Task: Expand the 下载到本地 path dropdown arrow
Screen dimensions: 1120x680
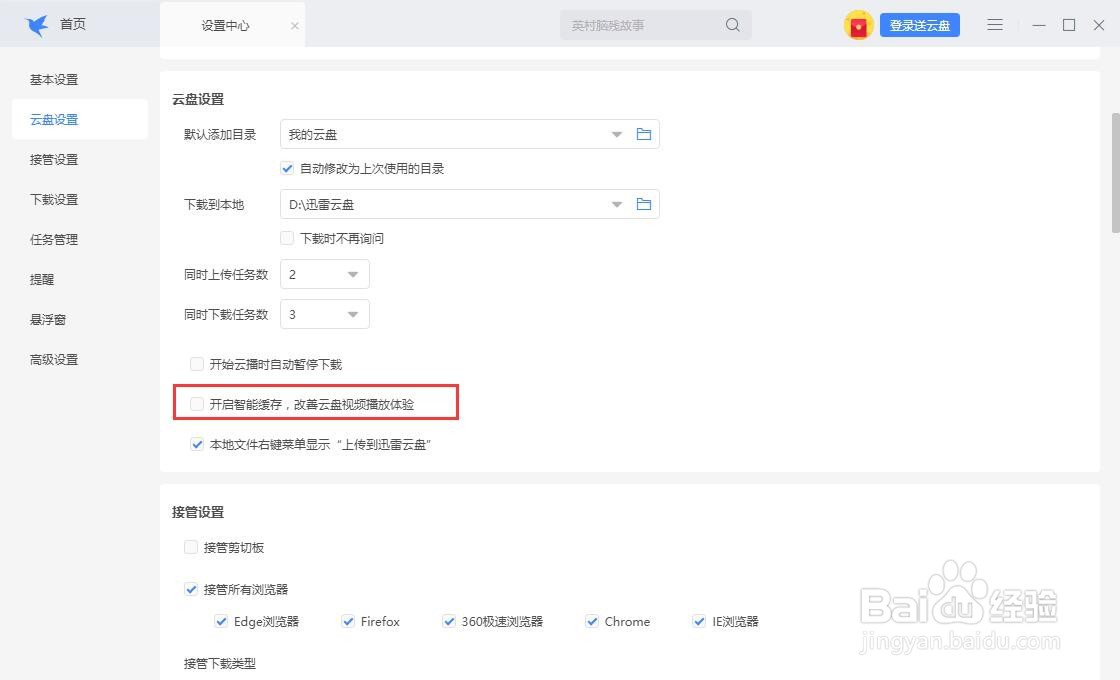Action: click(x=616, y=204)
